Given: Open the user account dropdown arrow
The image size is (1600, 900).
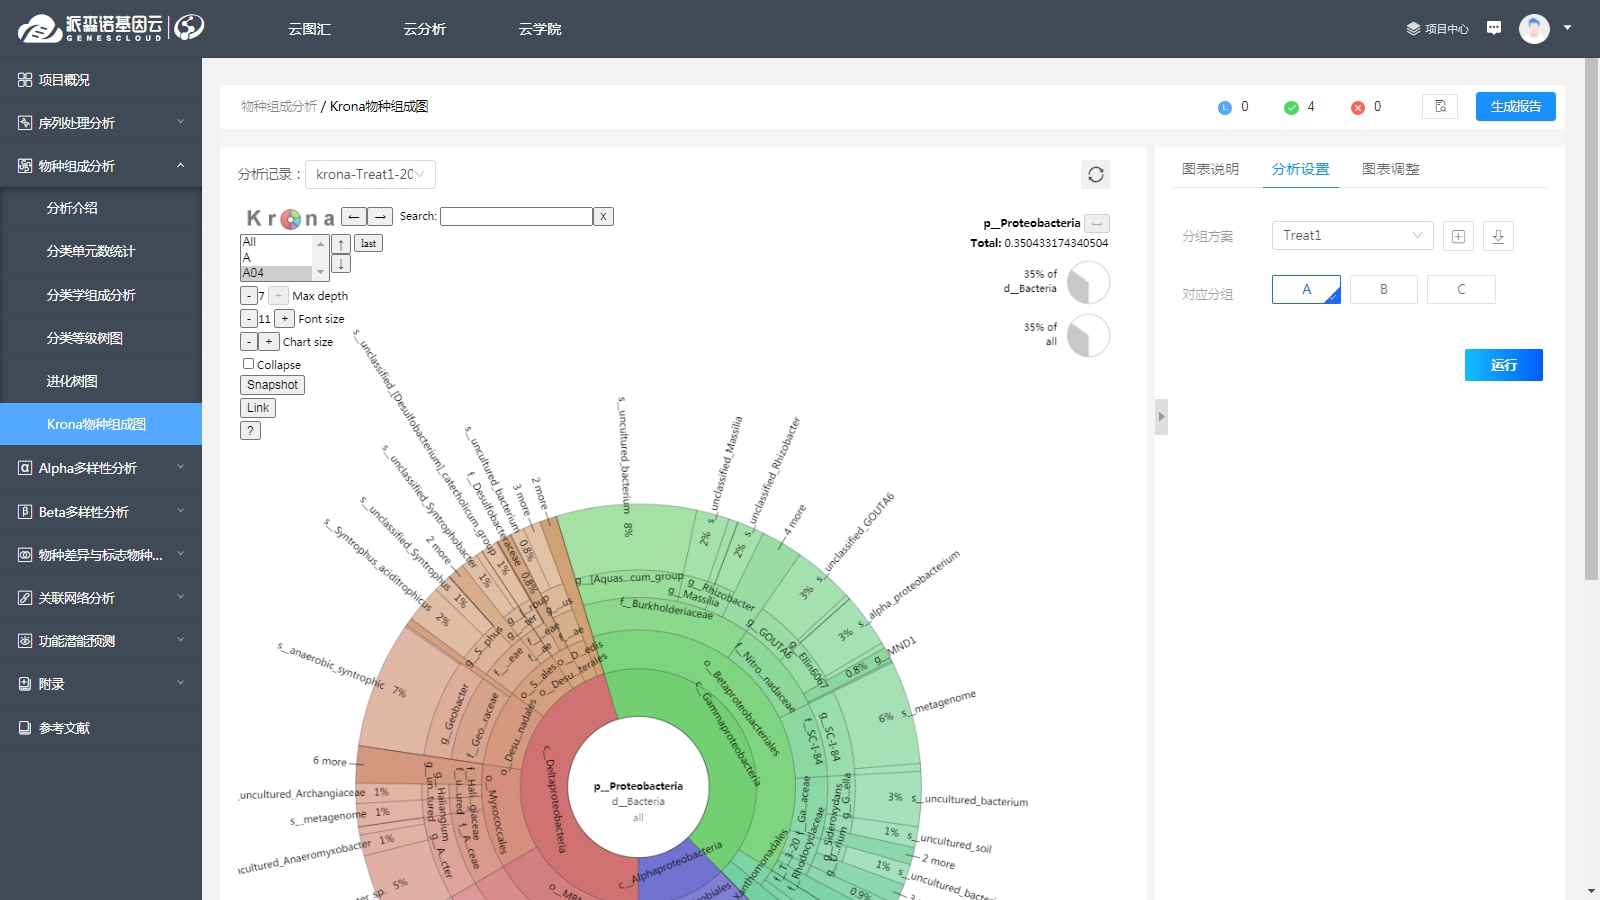Looking at the screenshot, I should point(1567,28).
